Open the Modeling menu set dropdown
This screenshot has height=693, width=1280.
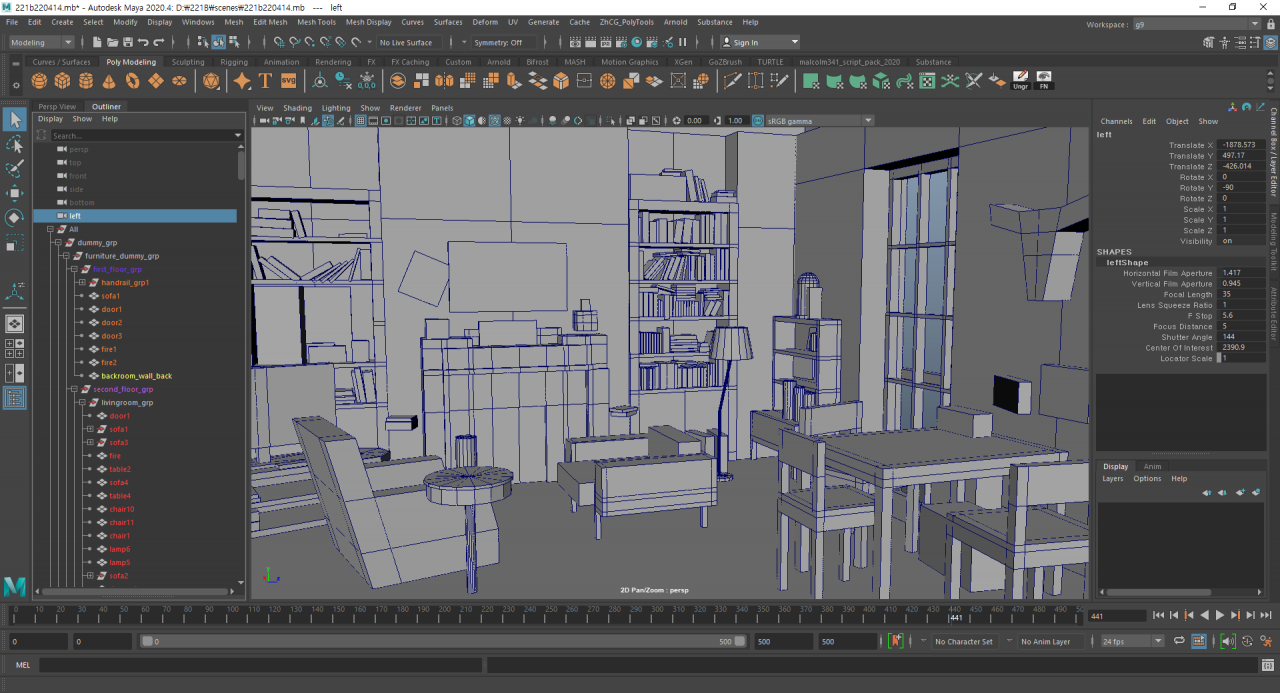click(41, 42)
